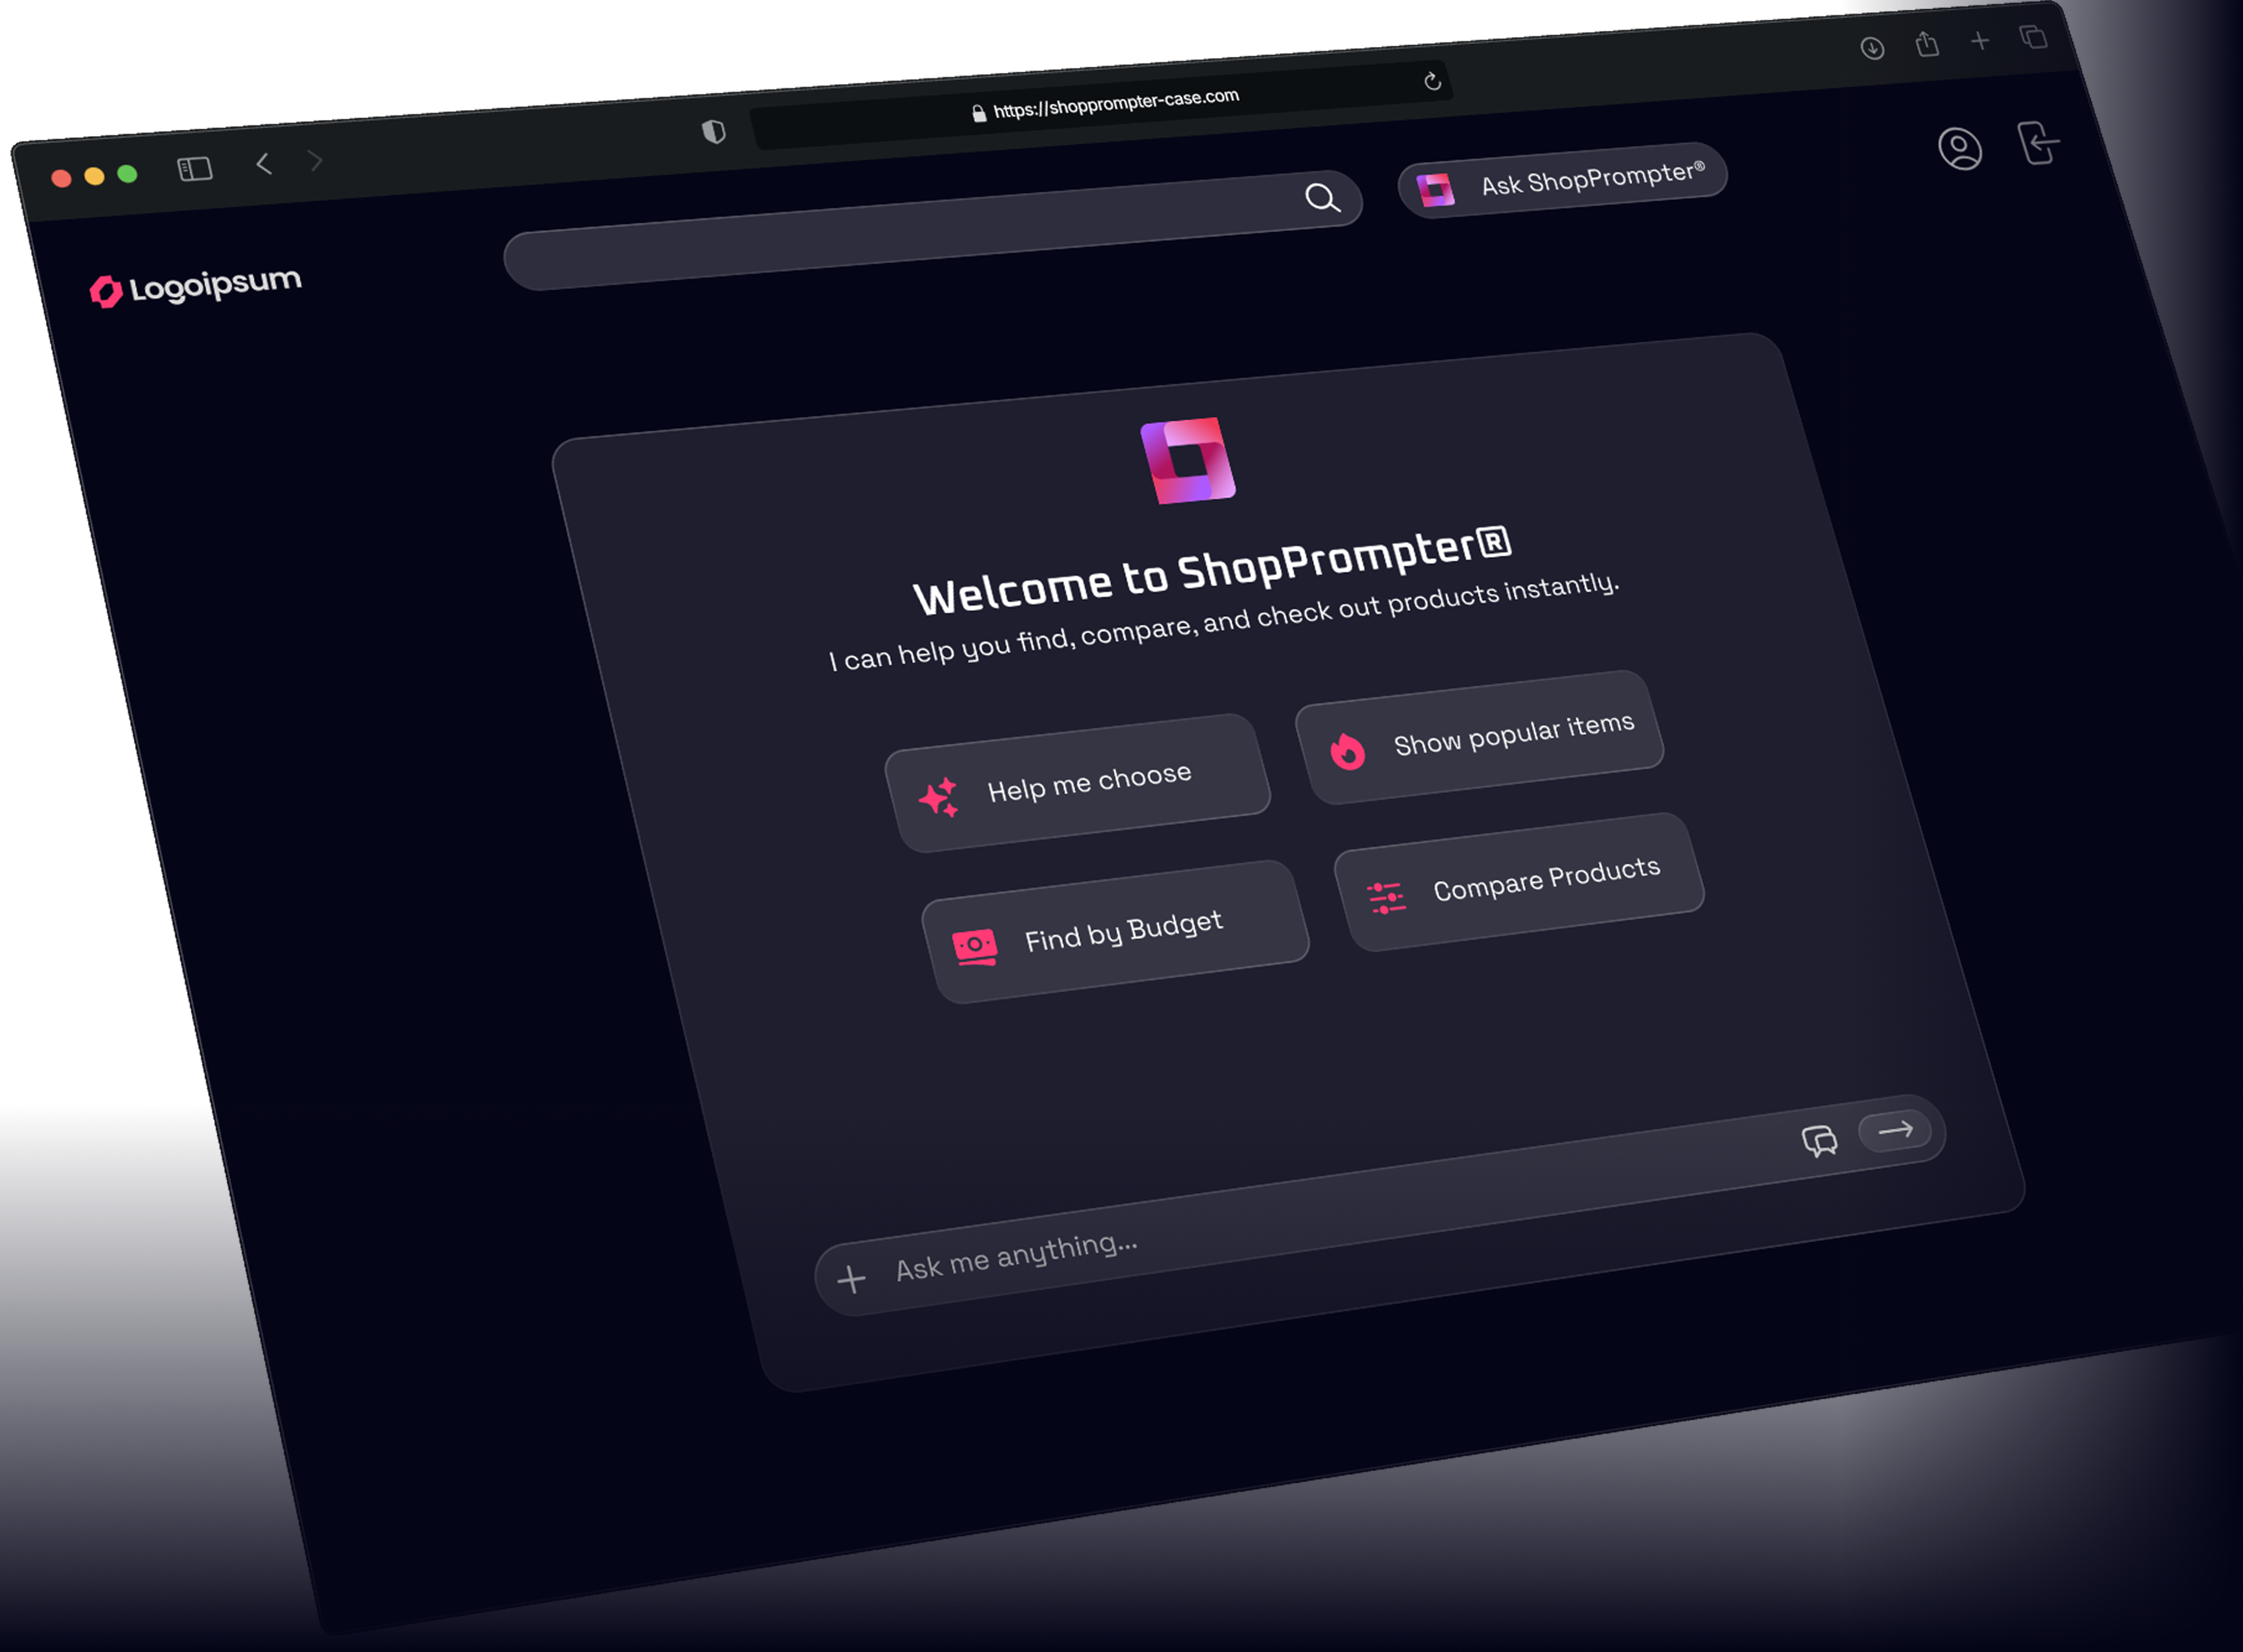
Task: Reload the page via address bar icon
Action: click(1432, 81)
